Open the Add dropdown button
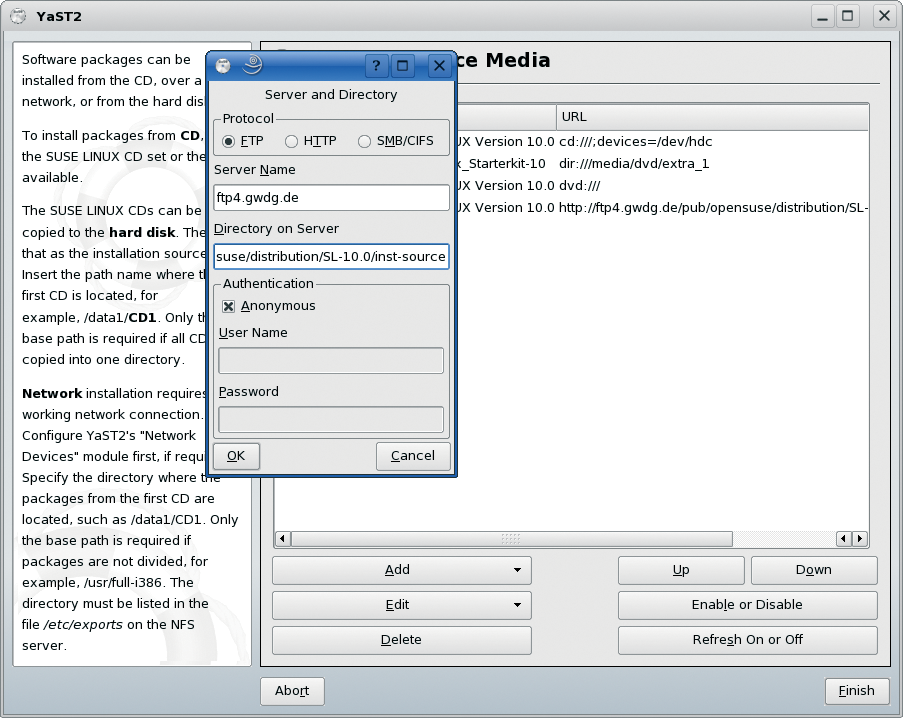903x718 pixels. point(401,570)
